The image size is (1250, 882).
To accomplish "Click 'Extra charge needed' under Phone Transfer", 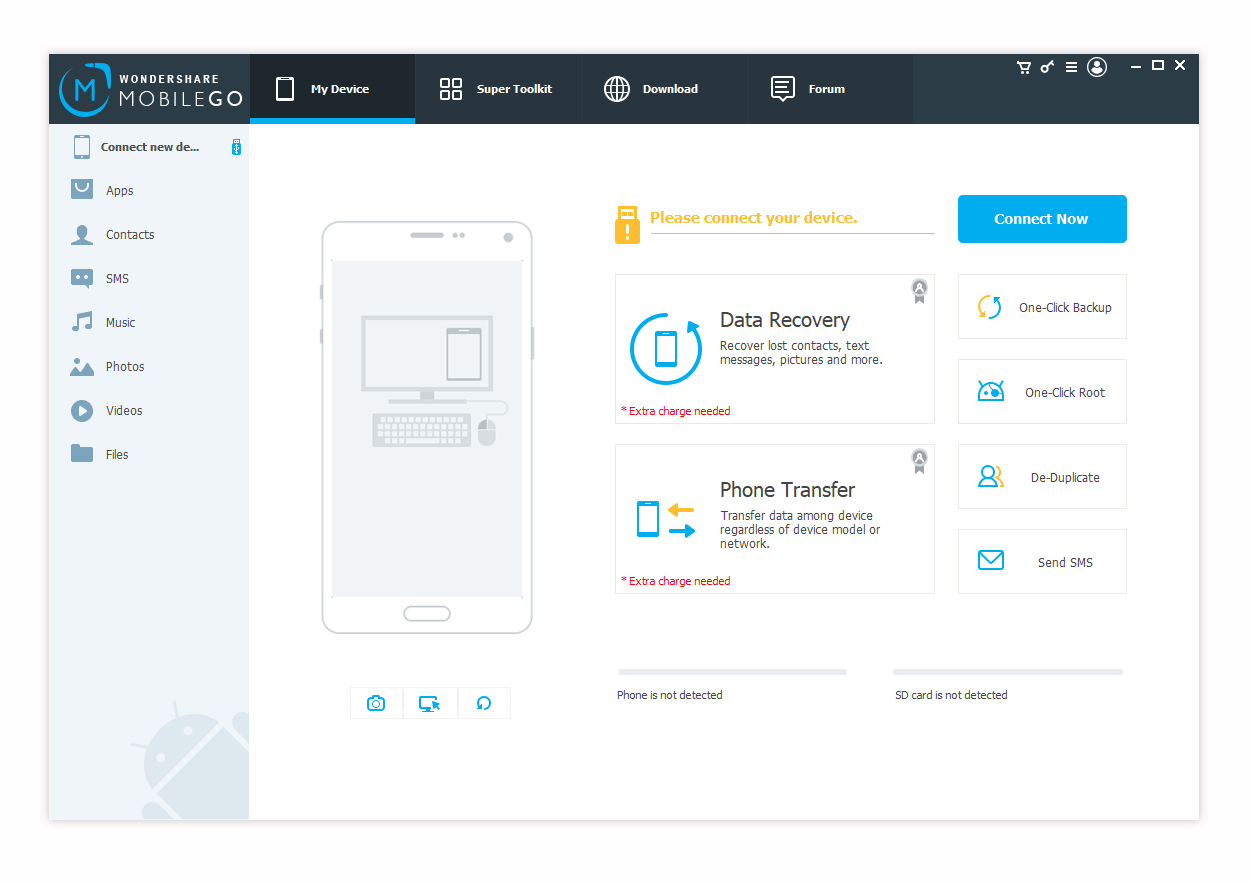I will pyautogui.click(x=676, y=581).
